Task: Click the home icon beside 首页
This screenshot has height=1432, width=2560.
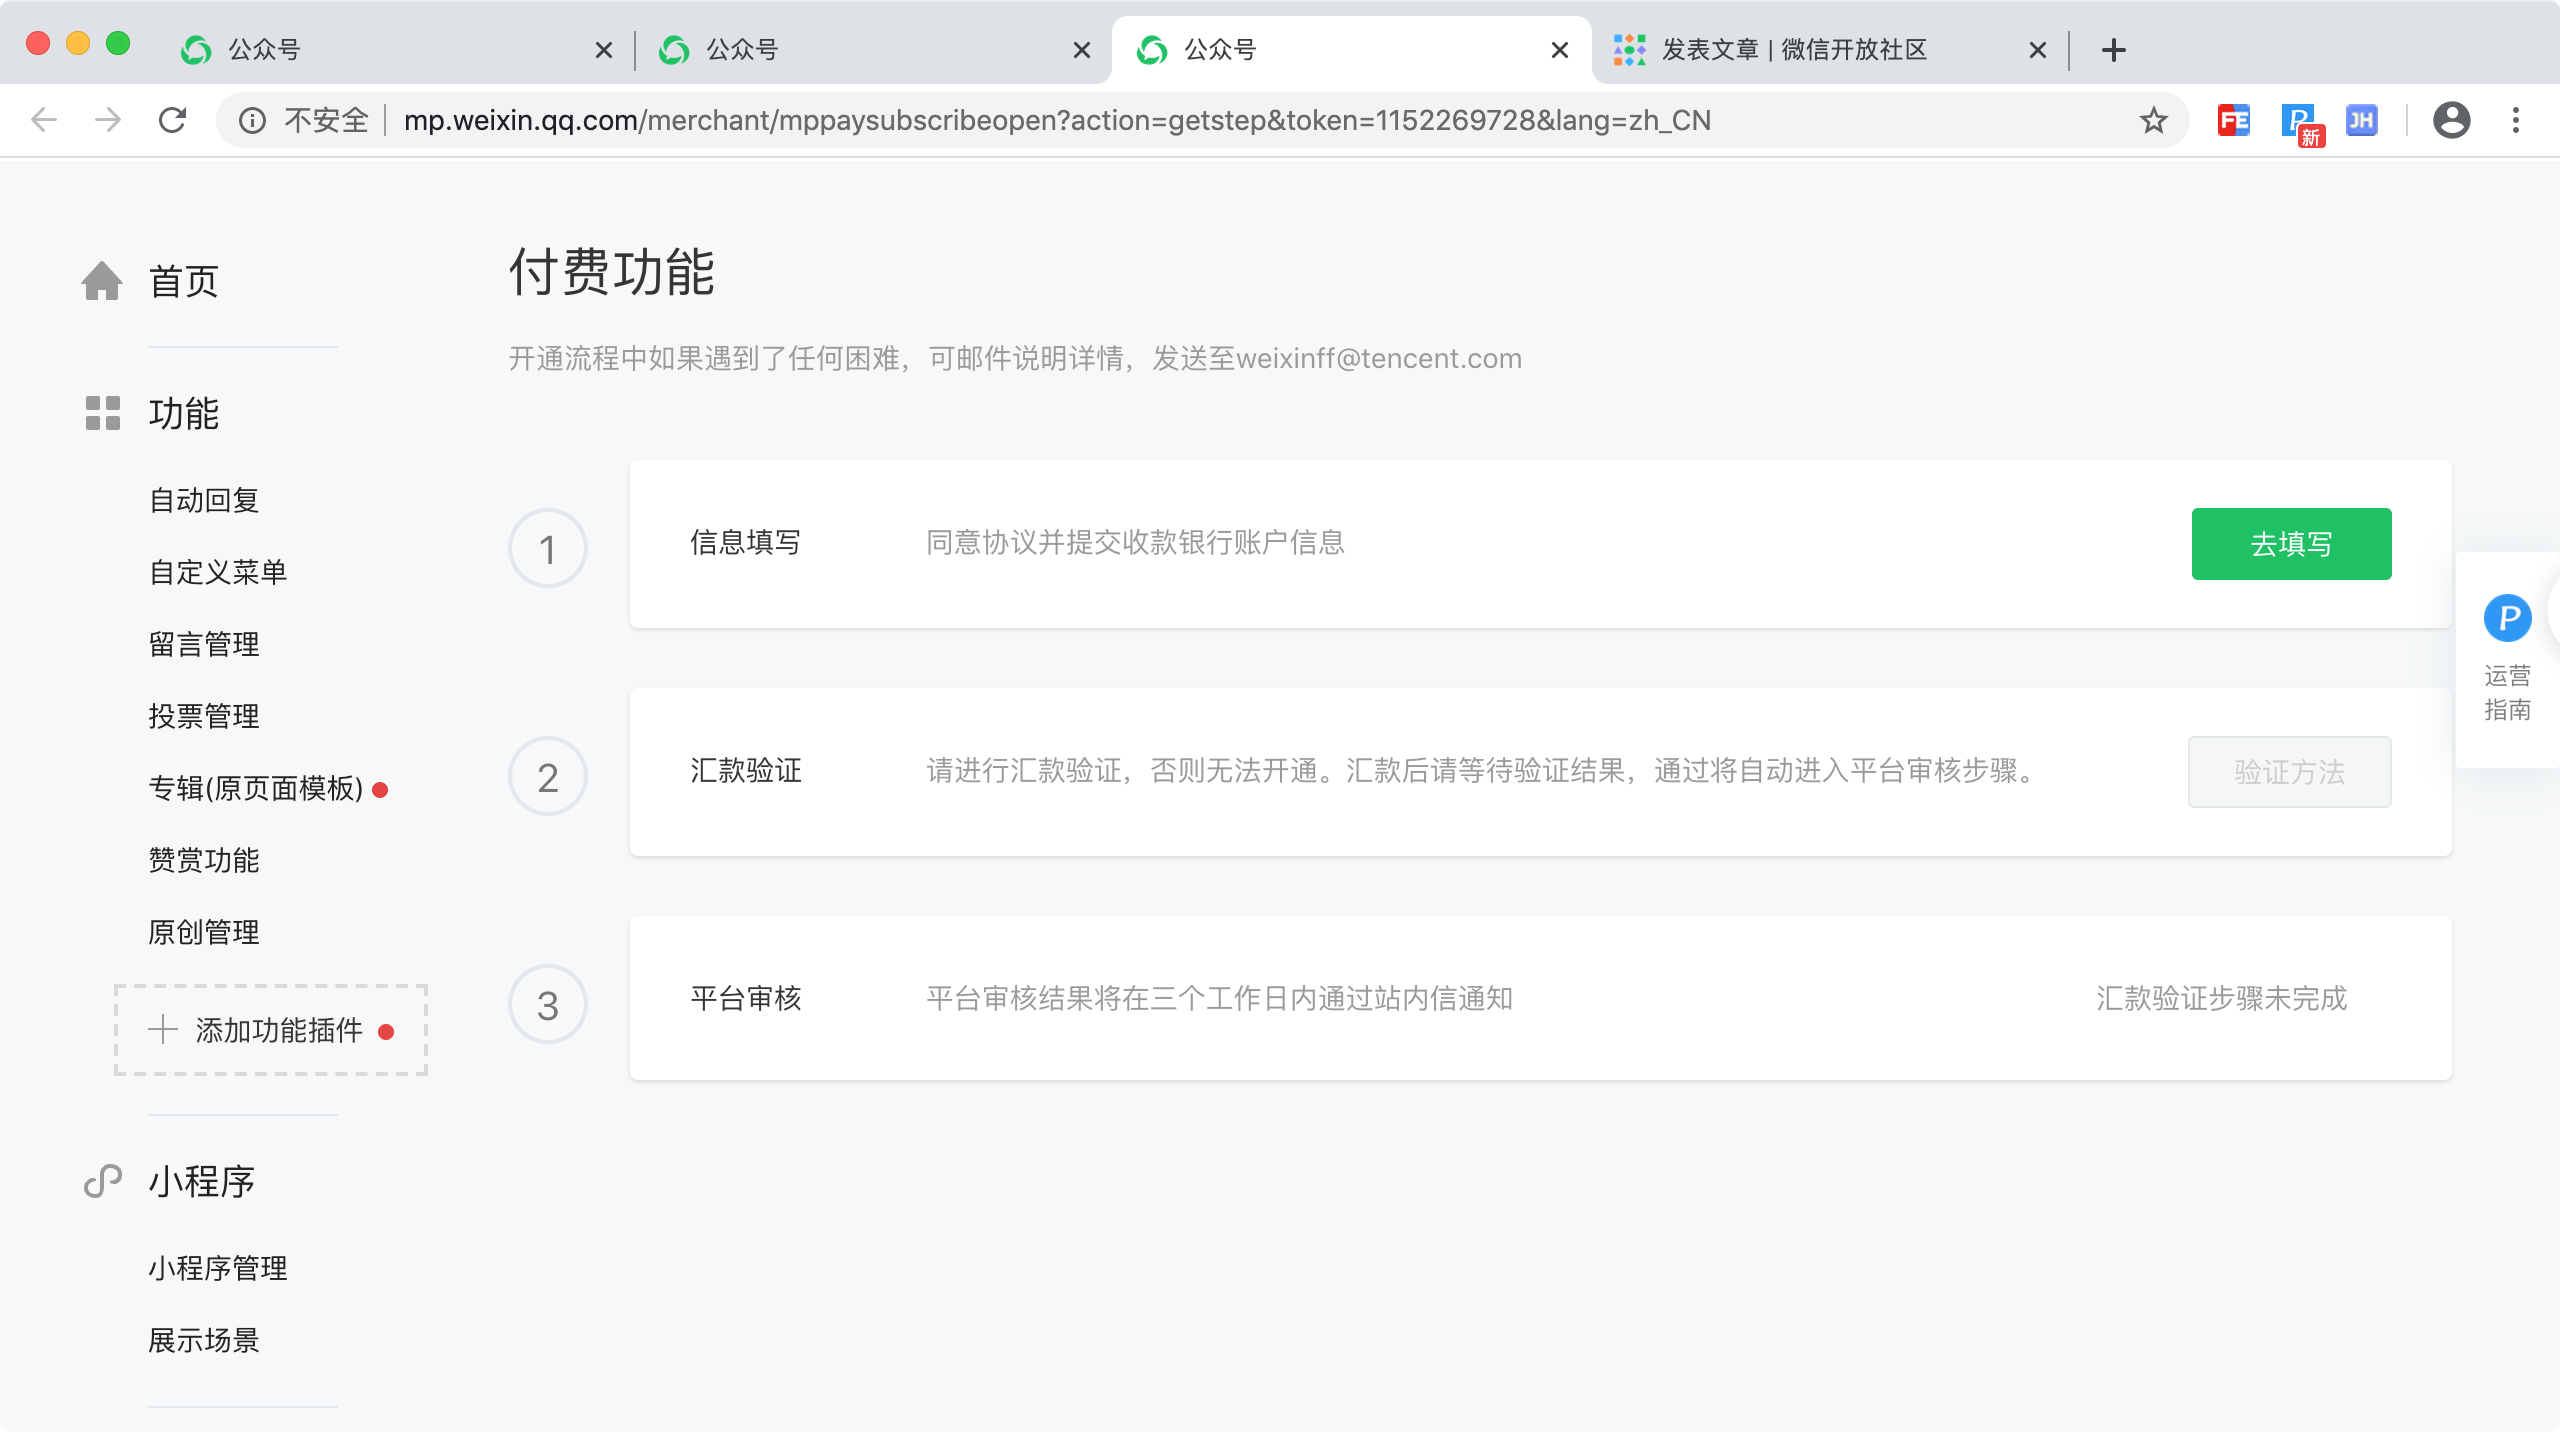Action: tap(102, 281)
